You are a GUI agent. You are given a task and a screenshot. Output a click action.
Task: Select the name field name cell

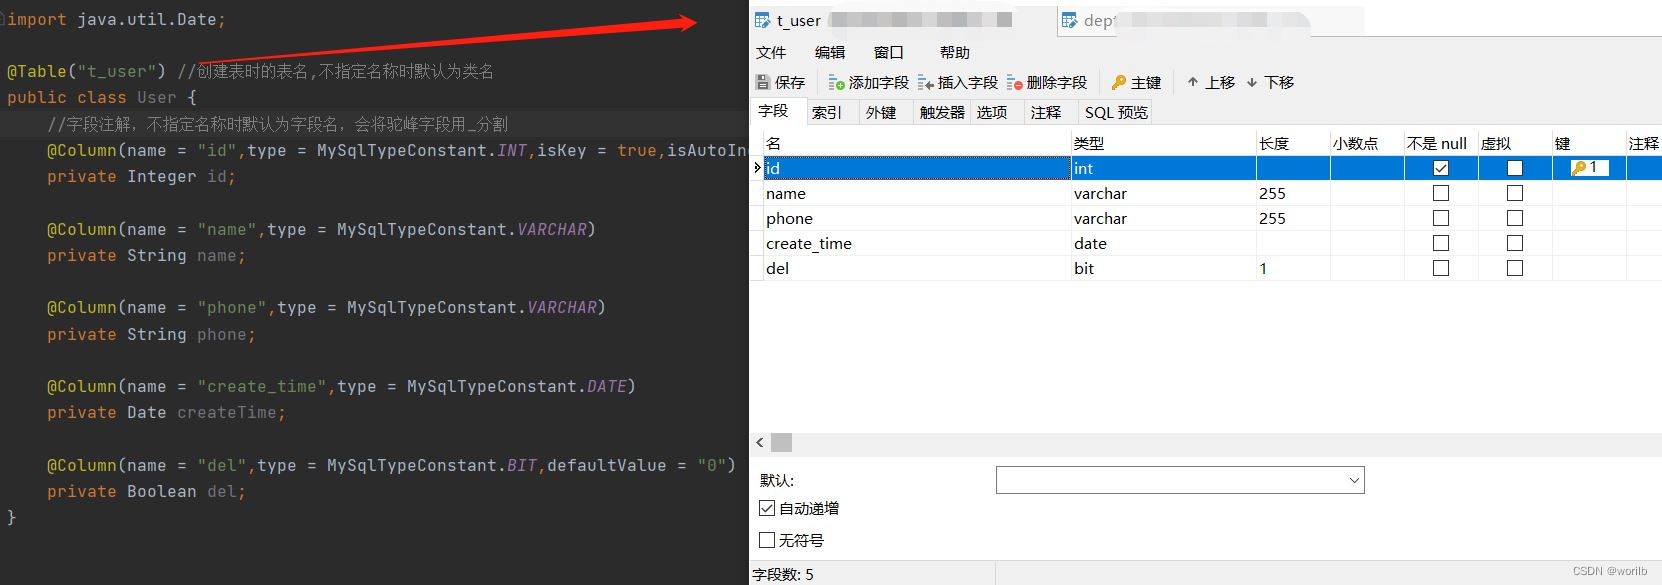click(917, 193)
